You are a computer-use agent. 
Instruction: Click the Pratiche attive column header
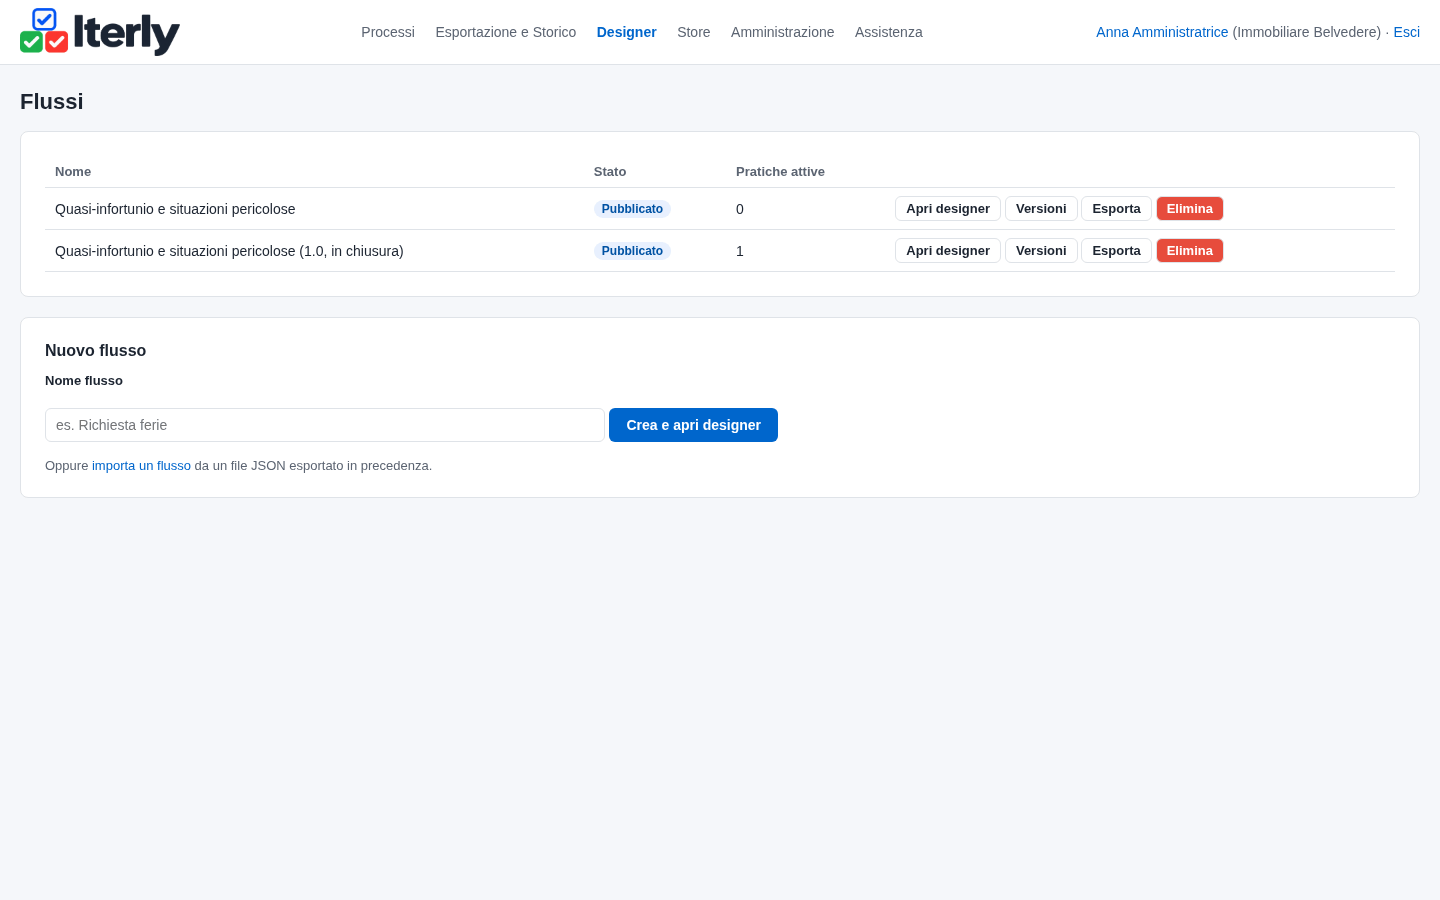pos(780,172)
